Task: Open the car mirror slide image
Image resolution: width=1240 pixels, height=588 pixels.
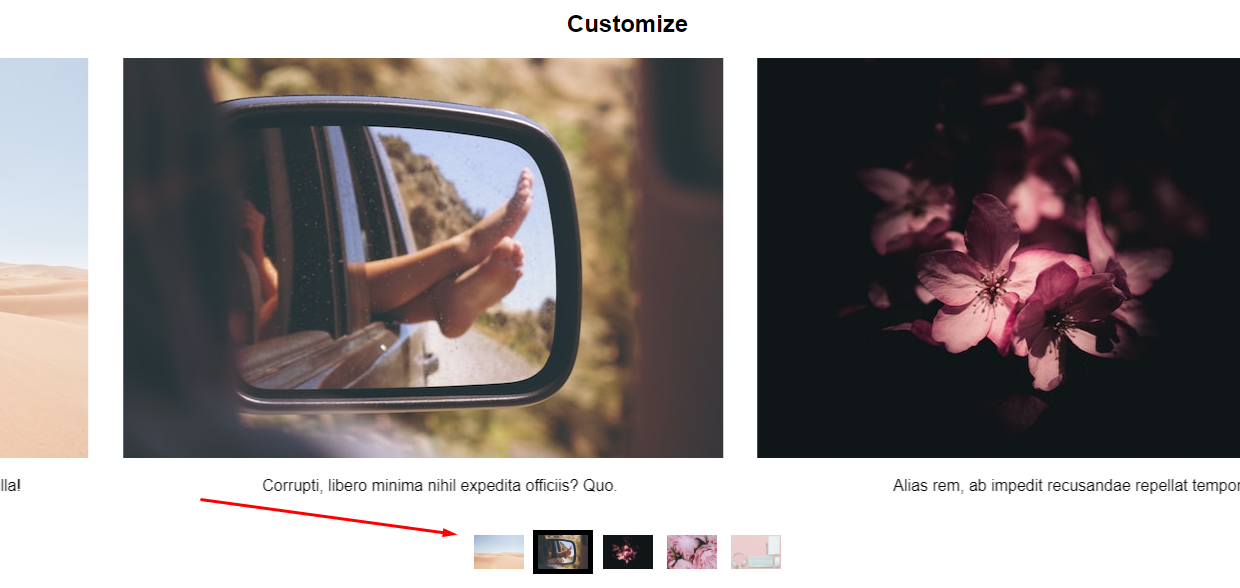Action: 423,258
